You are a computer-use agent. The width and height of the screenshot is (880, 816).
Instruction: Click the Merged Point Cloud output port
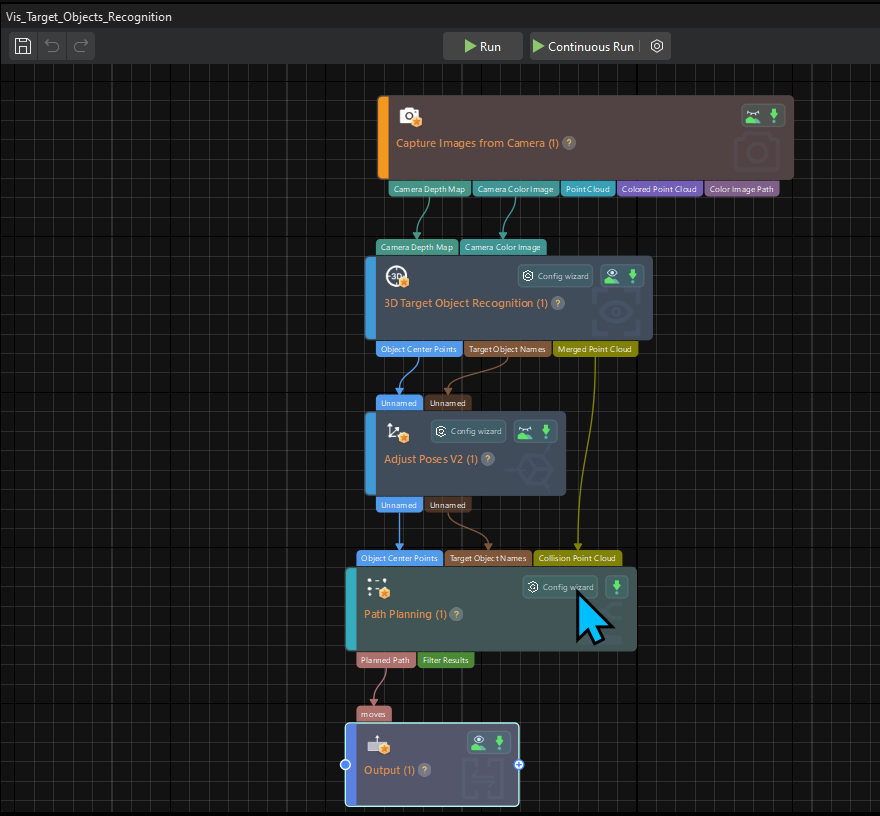click(595, 349)
